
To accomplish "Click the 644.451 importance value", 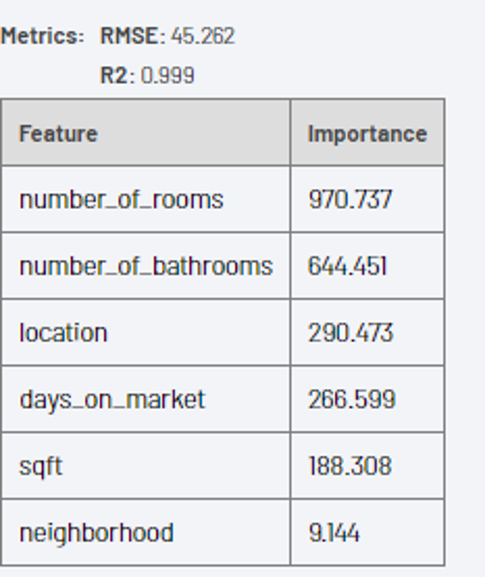I will coord(348,266).
